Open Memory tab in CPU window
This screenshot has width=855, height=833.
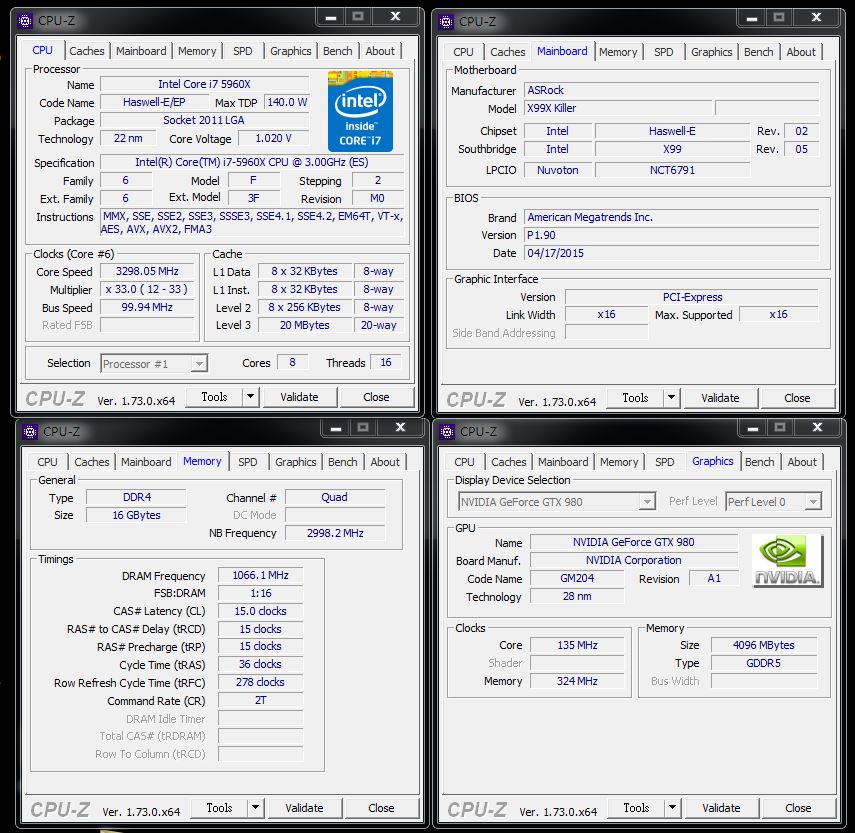(x=197, y=51)
